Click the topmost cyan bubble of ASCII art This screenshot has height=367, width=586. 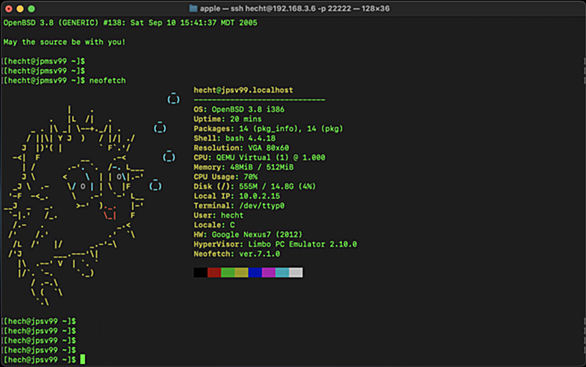pyautogui.click(x=173, y=98)
